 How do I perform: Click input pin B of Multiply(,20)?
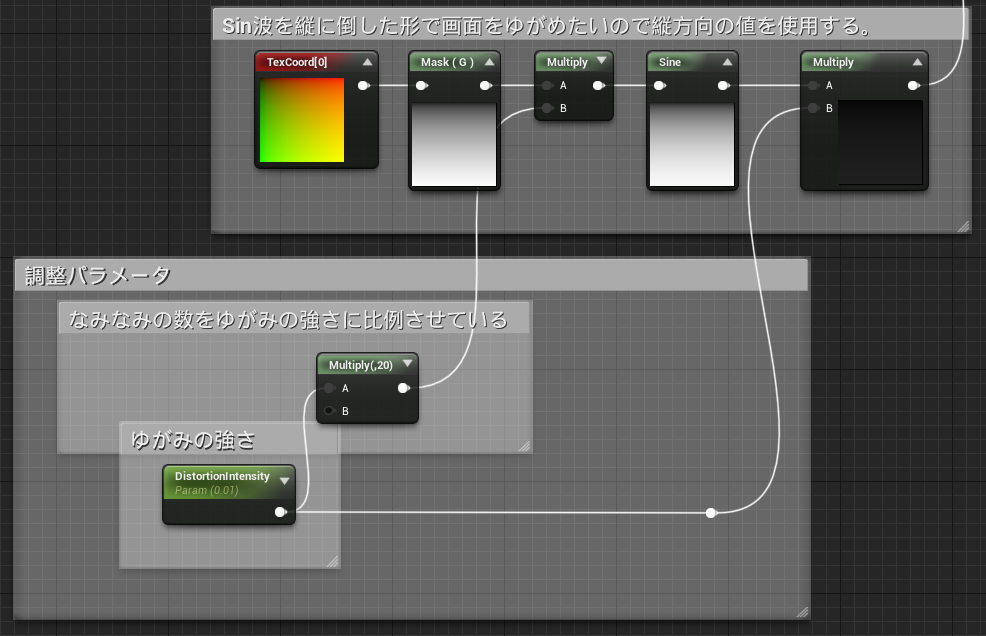[x=330, y=411]
